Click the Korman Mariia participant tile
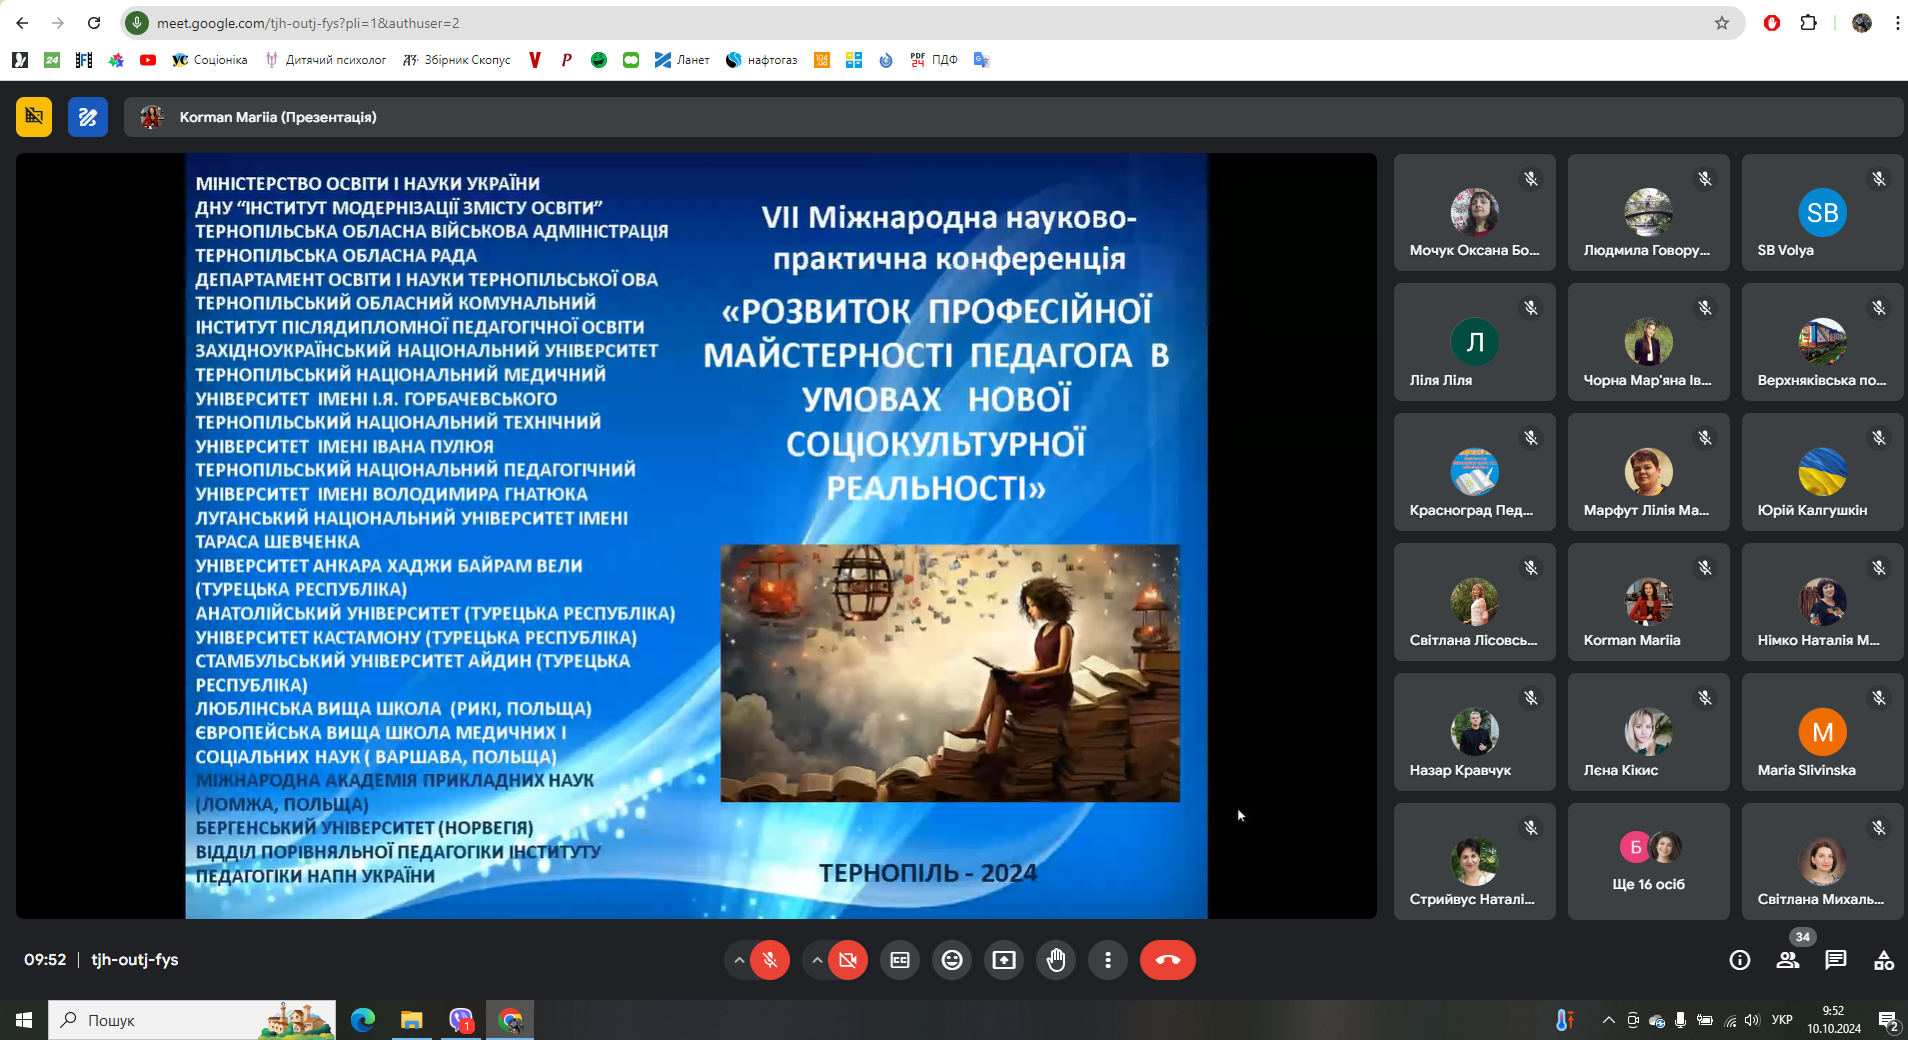 tap(1648, 602)
